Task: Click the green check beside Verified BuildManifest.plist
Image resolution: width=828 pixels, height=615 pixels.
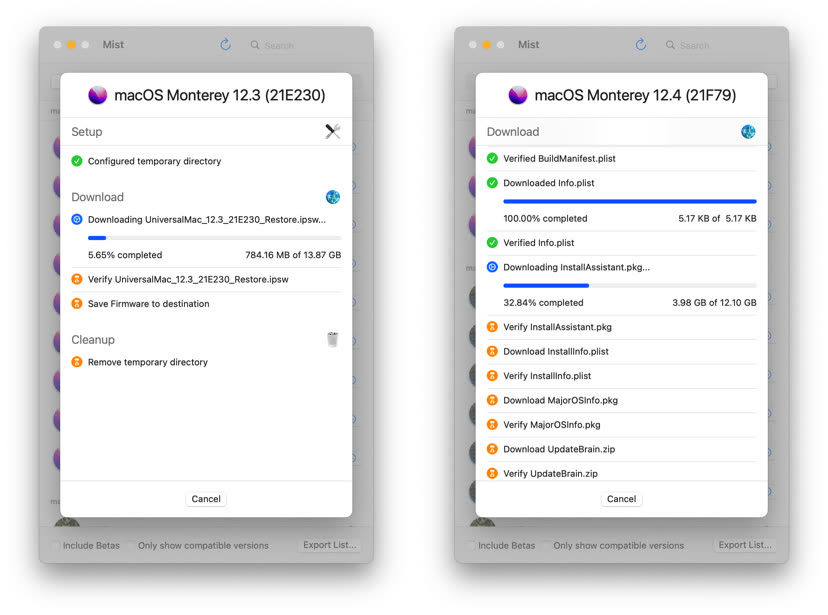Action: (492, 158)
